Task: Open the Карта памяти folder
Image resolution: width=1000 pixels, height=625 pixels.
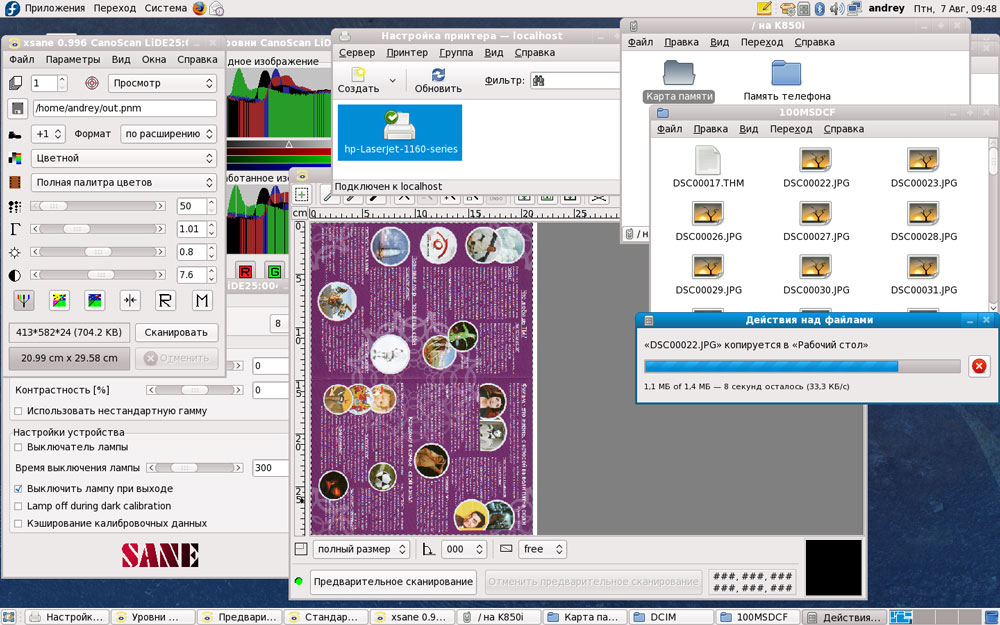Action: coord(679,80)
